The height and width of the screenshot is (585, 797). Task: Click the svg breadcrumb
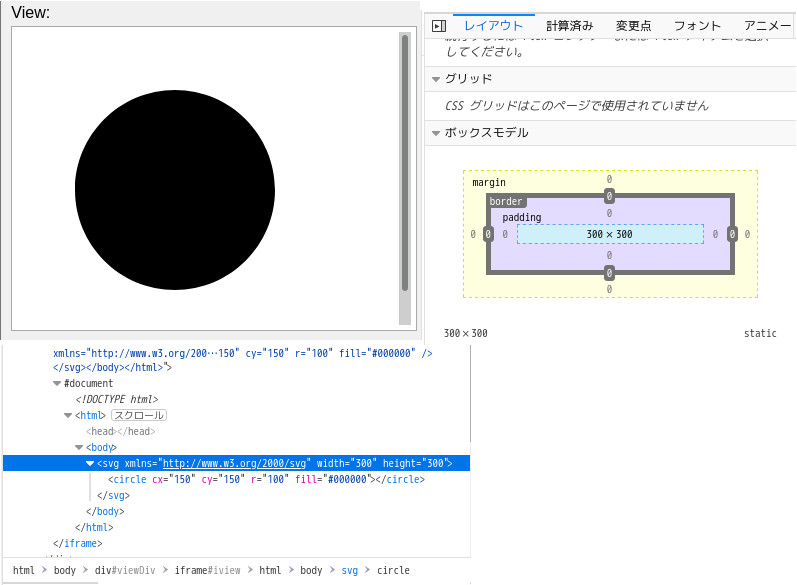pyautogui.click(x=350, y=570)
